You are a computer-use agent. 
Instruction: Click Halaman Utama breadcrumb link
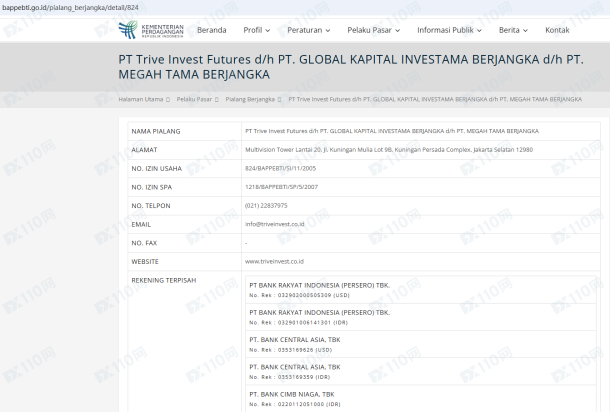point(140,99)
